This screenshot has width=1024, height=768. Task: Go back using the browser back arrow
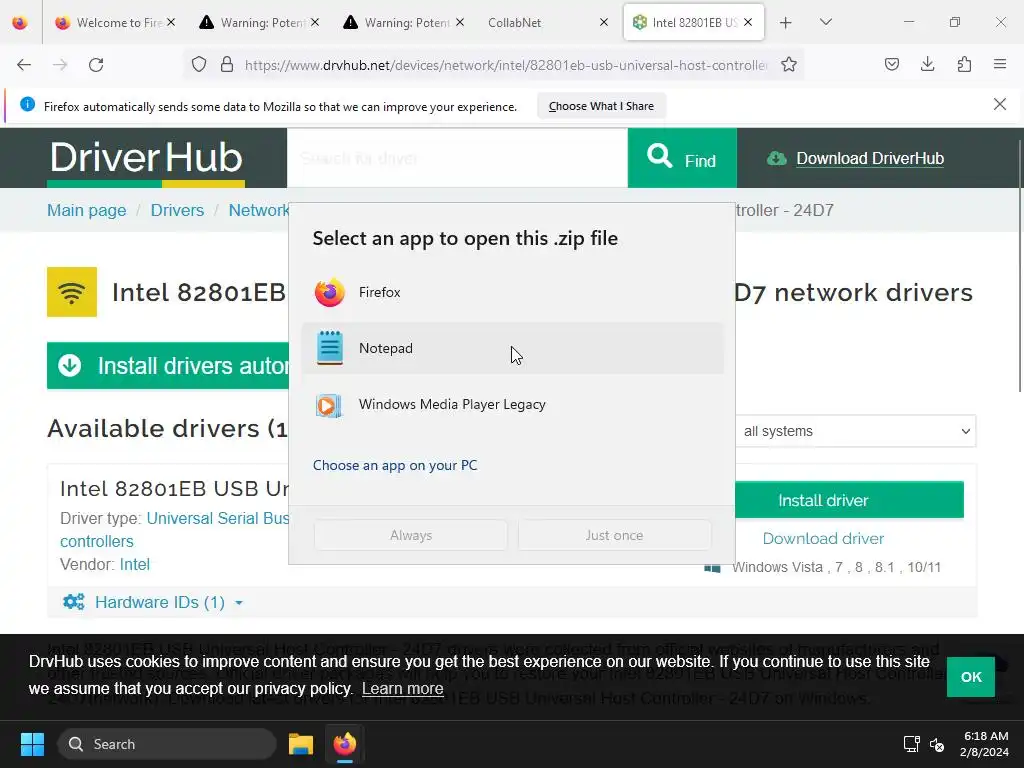pos(24,65)
